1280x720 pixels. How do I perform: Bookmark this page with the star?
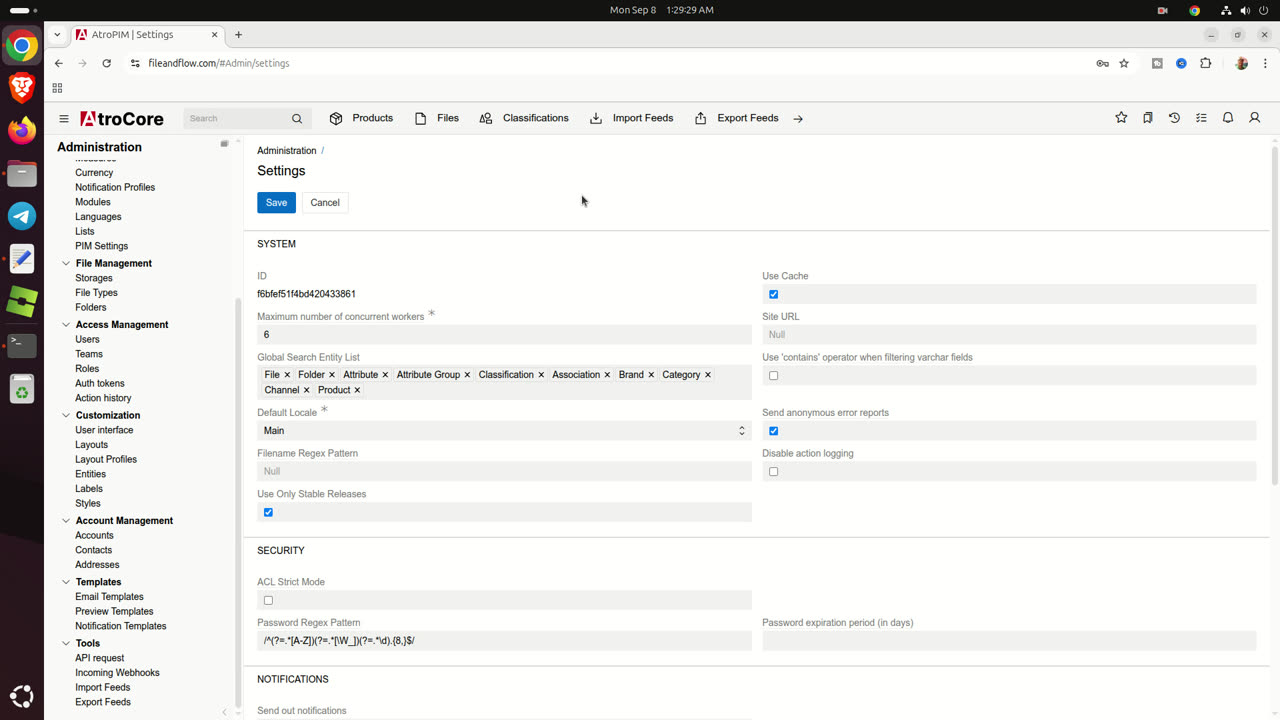(1124, 63)
